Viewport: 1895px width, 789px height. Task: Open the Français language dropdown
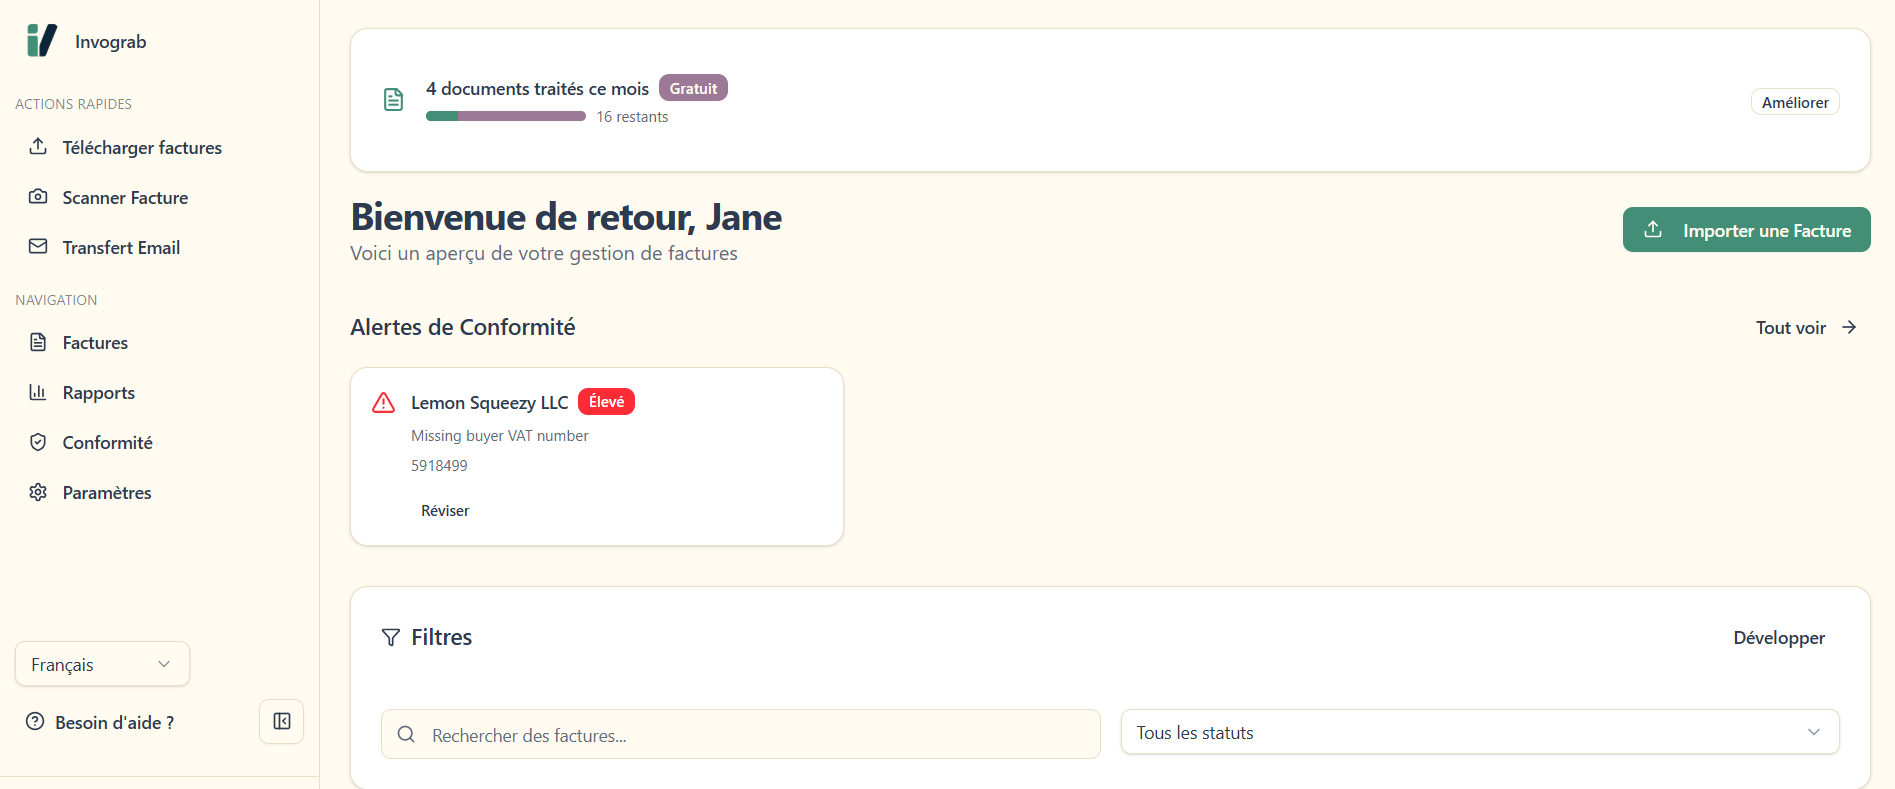102,664
